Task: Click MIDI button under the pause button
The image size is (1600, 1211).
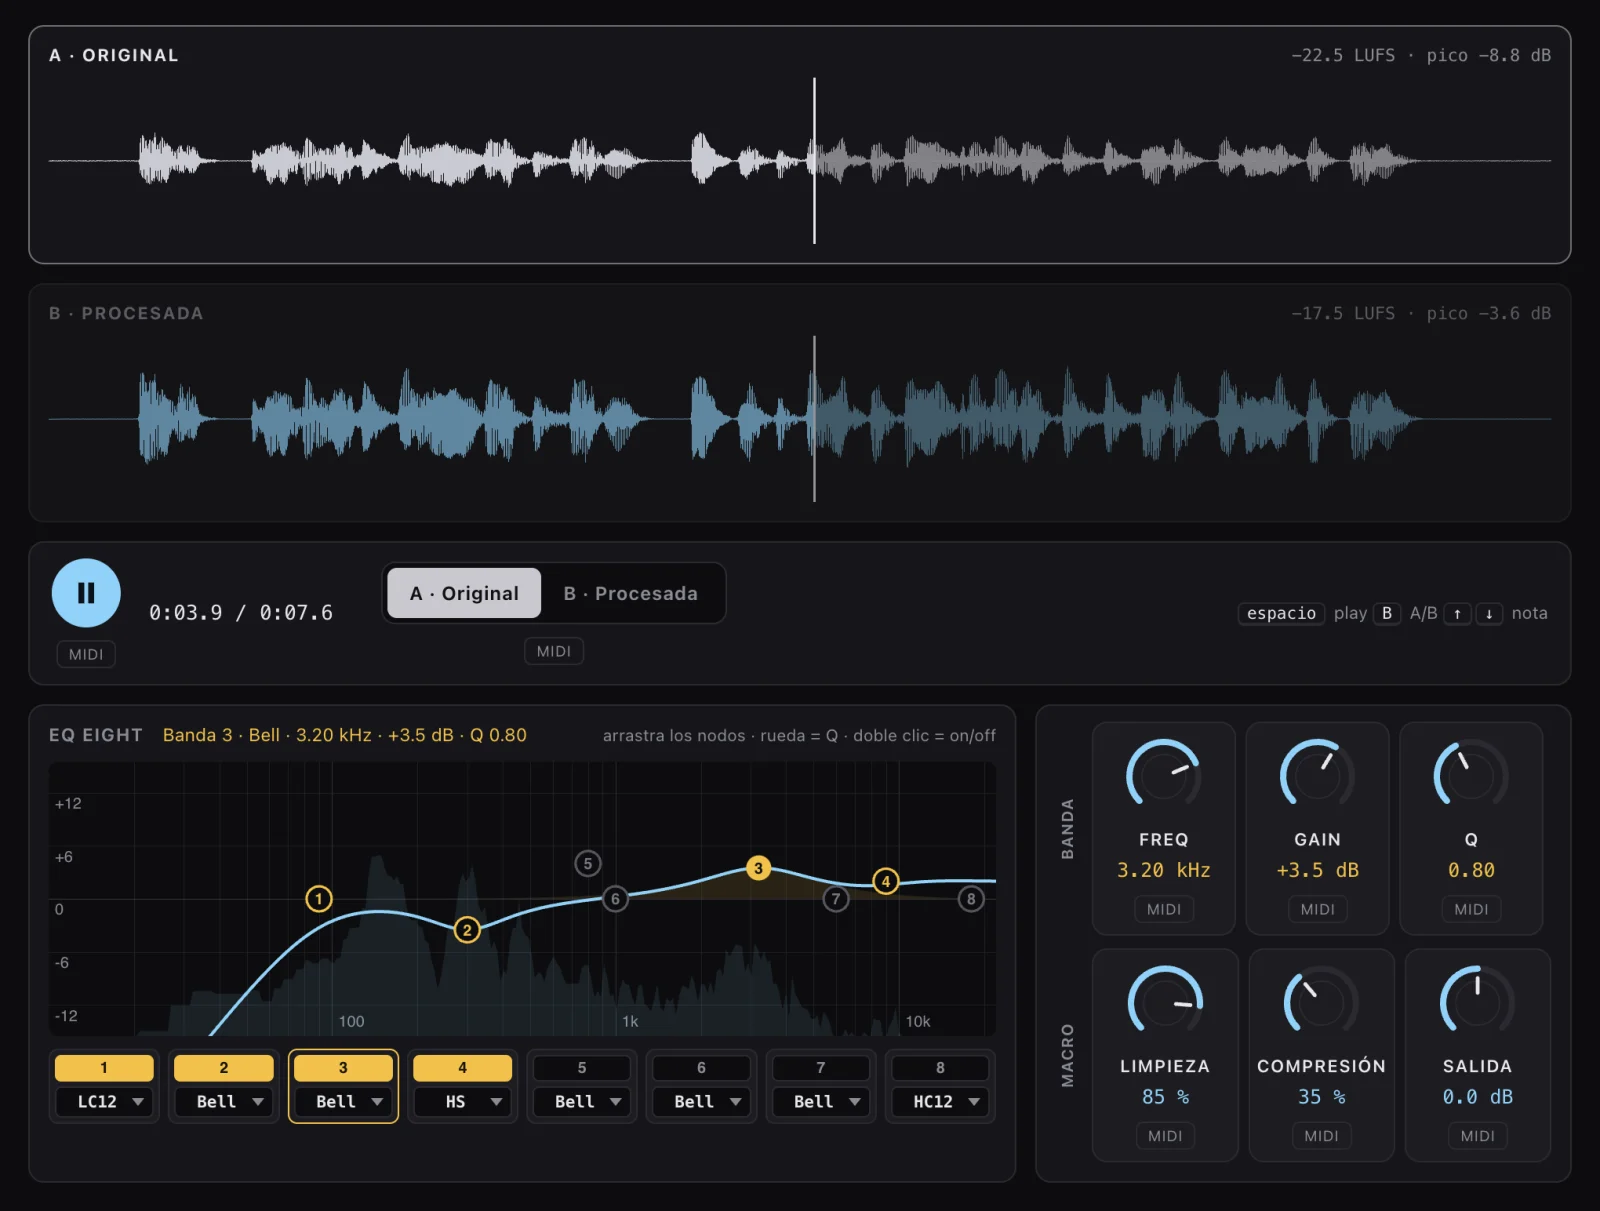Action: [x=86, y=654]
